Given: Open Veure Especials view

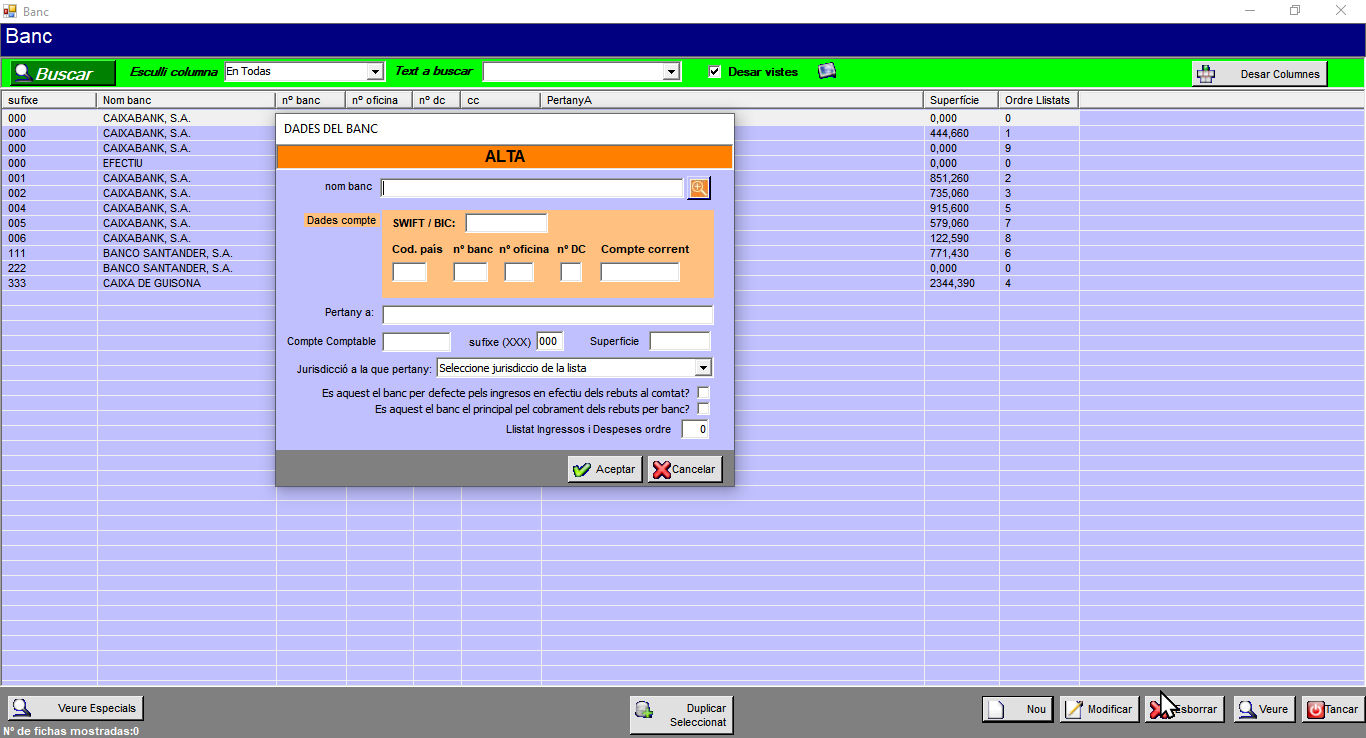Looking at the screenshot, I should (76, 708).
